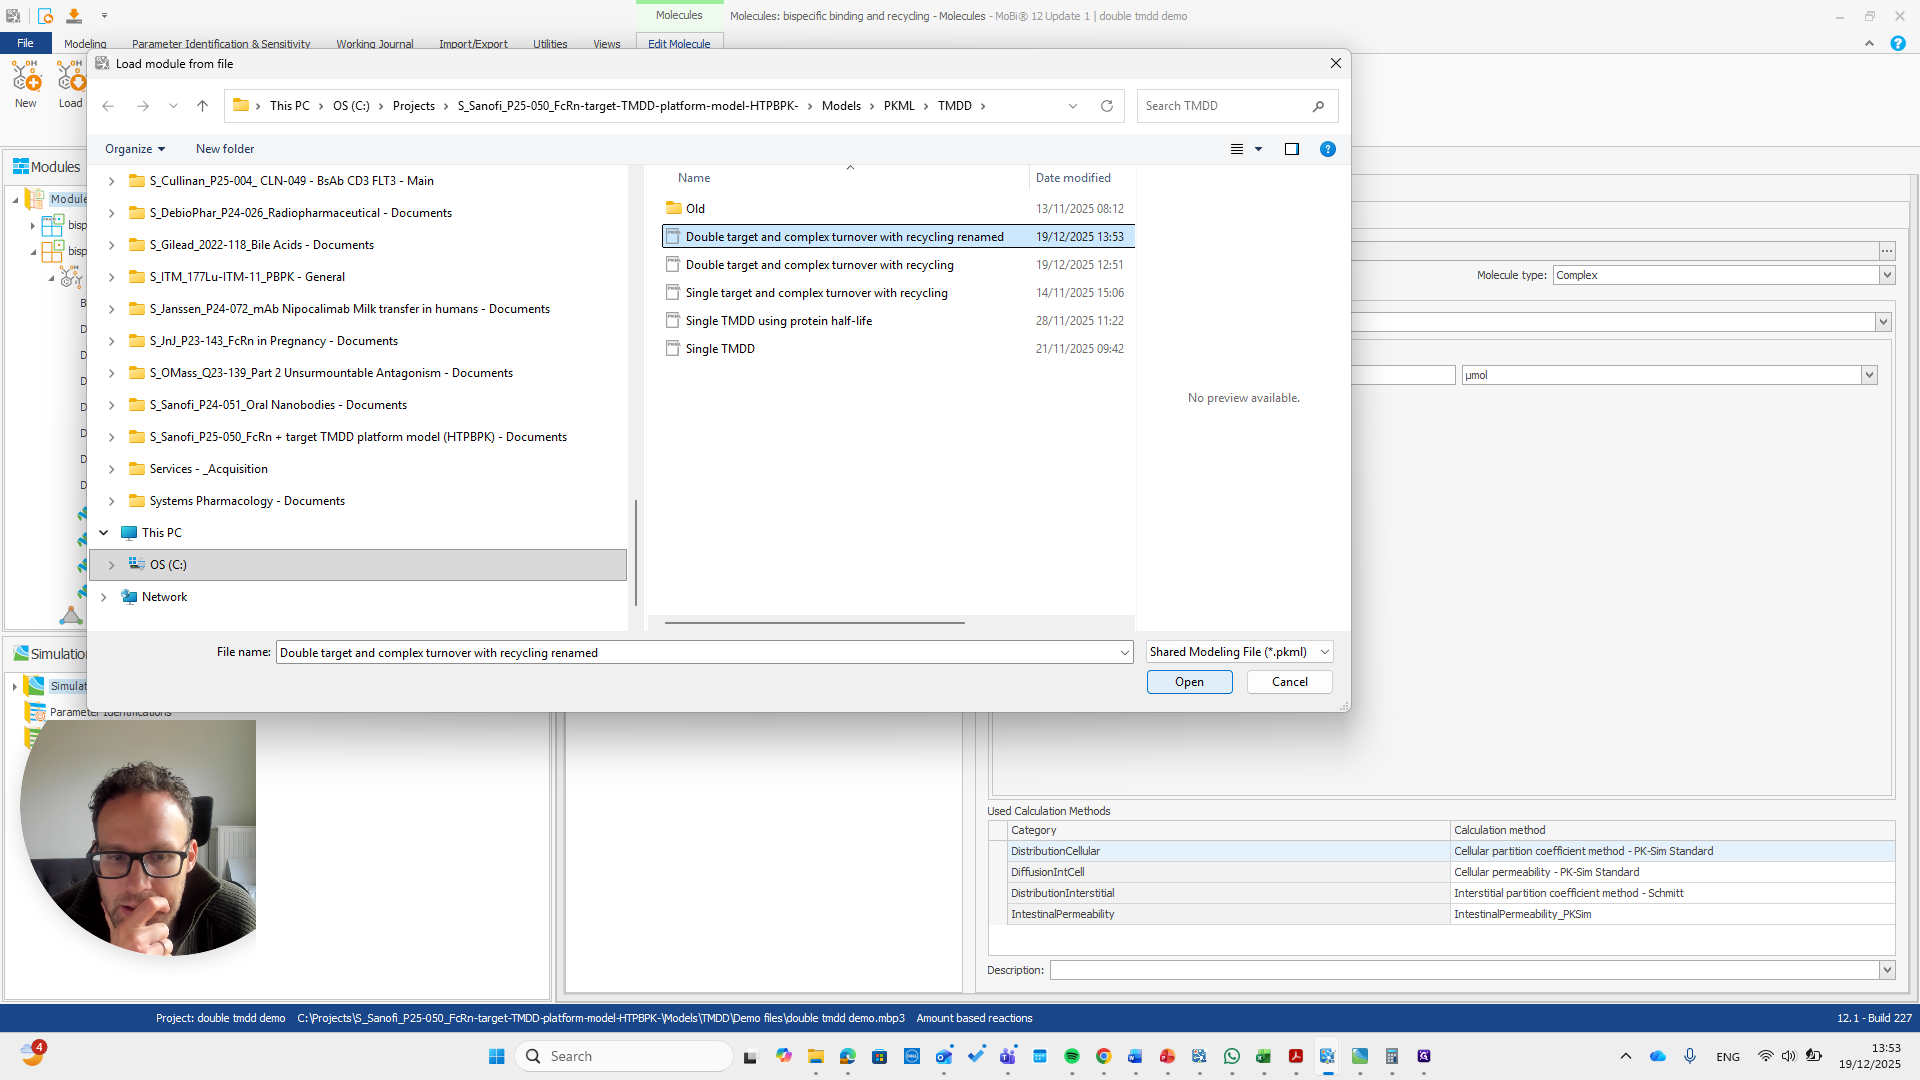Screen dimensions: 1920x1080
Task: Toggle the preview pane icon
Action: 1291,149
